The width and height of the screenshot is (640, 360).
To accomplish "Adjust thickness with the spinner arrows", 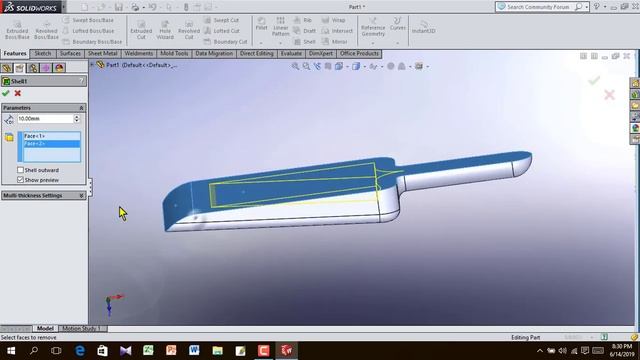I will (x=77, y=118).
